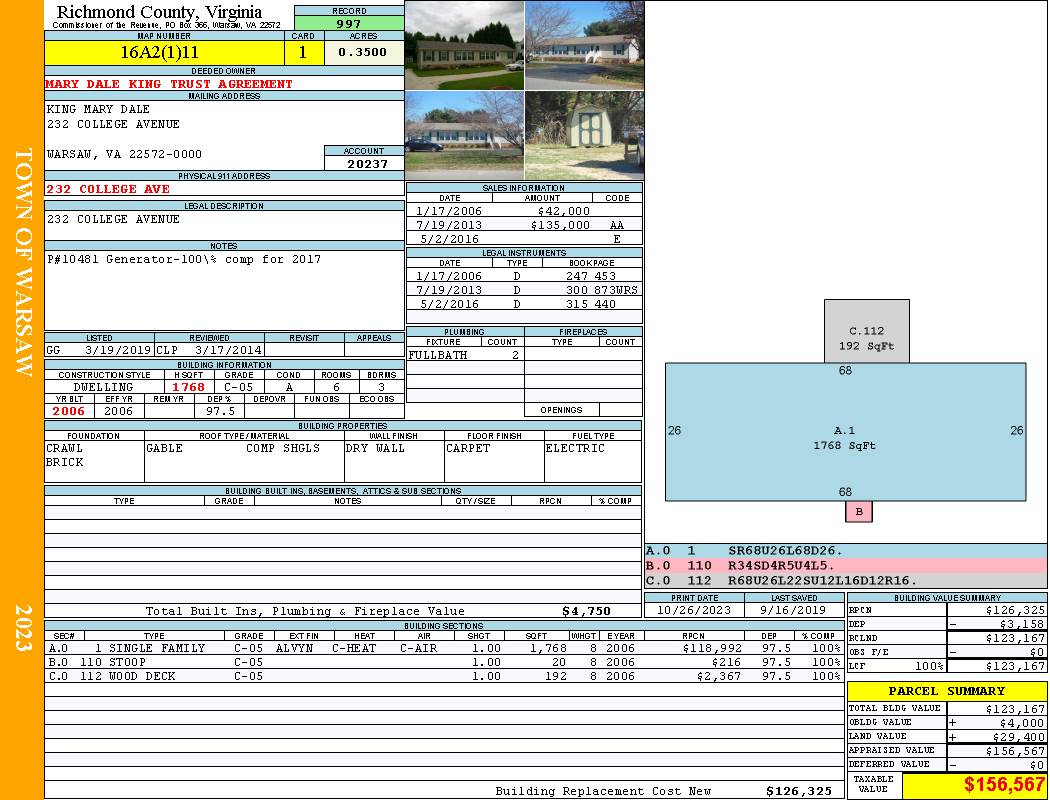Select the A.0 SINGLE FAMILY building row
This screenshot has width=1050, height=800.
[443, 648]
